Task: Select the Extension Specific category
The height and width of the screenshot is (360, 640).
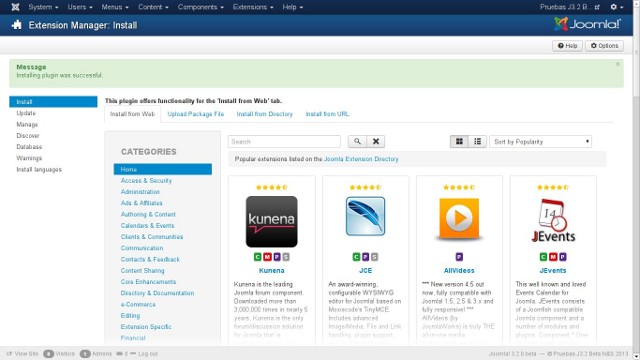Action: tap(146, 327)
